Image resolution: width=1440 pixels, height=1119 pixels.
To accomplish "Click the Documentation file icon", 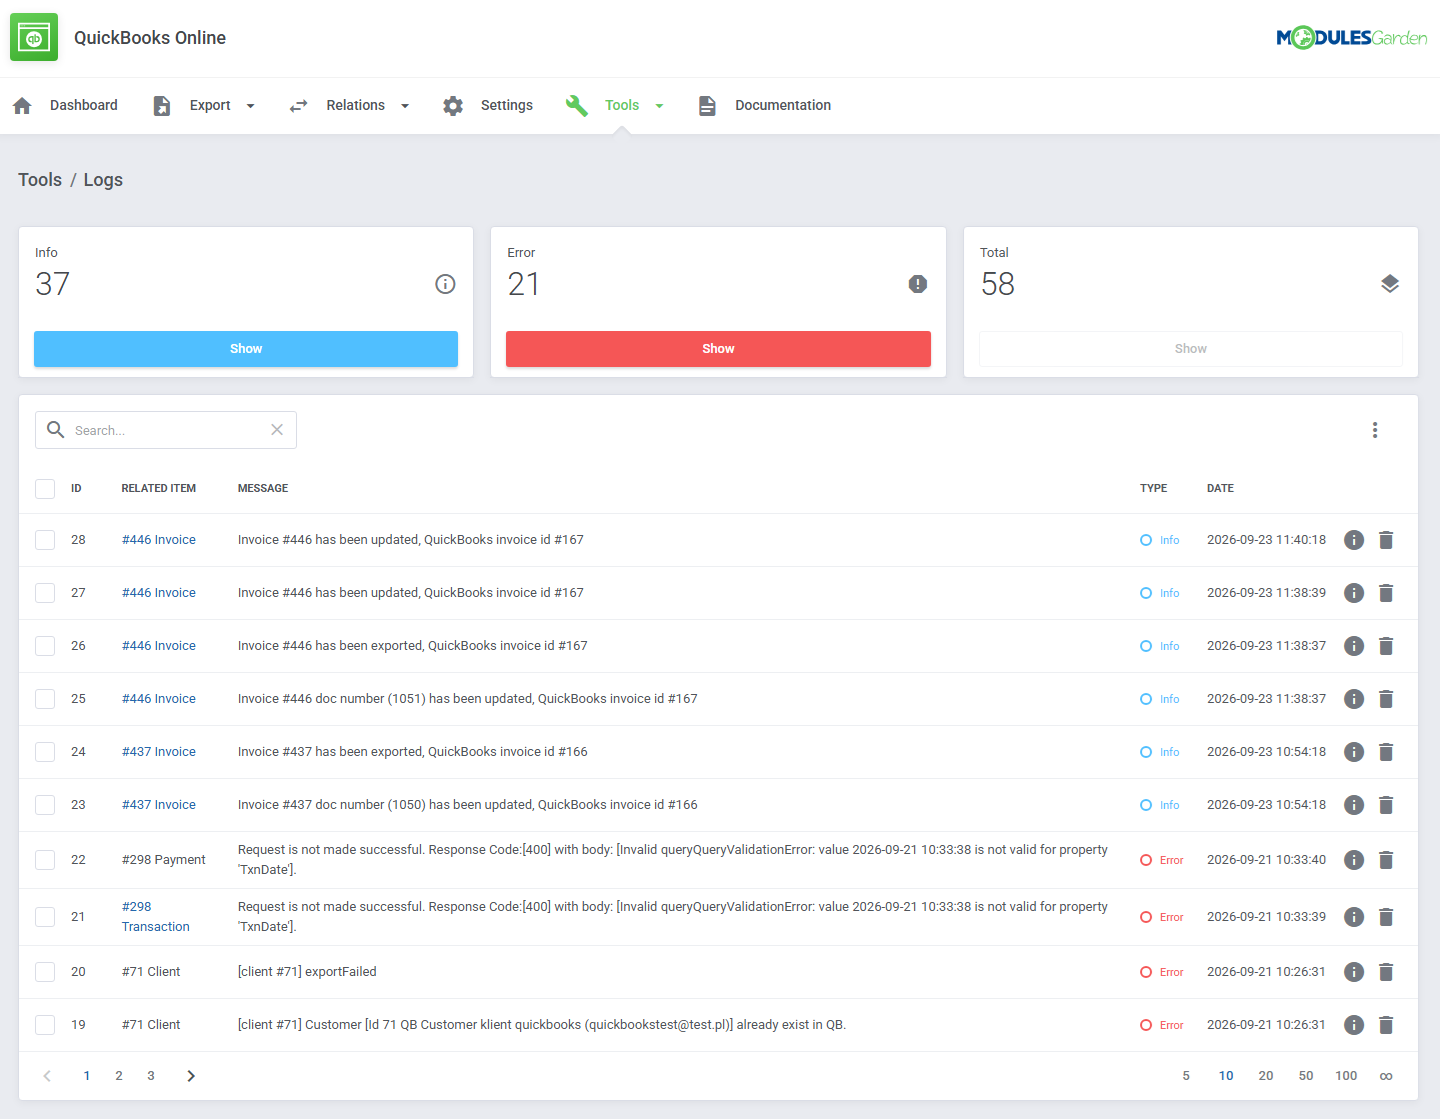I will pos(707,105).
